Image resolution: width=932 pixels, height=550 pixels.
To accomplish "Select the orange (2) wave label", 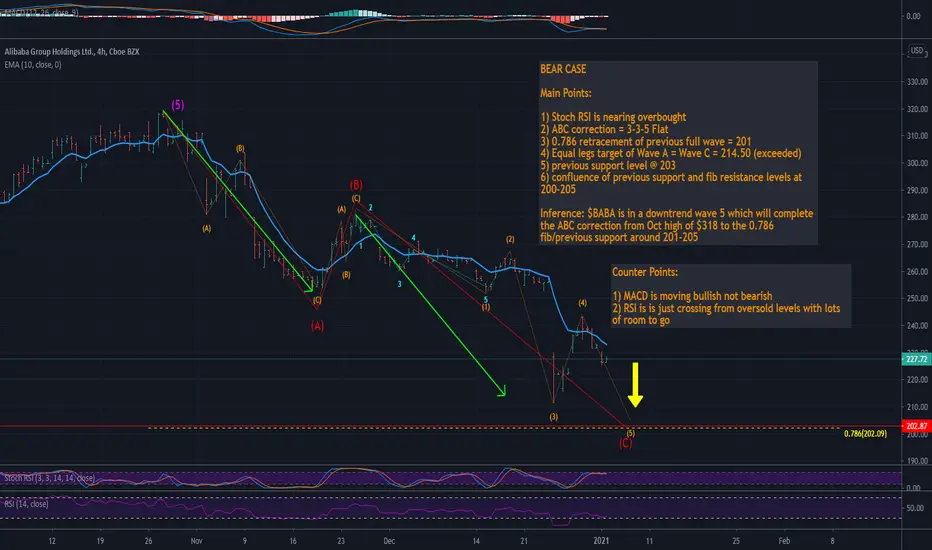I will (510, 240).
